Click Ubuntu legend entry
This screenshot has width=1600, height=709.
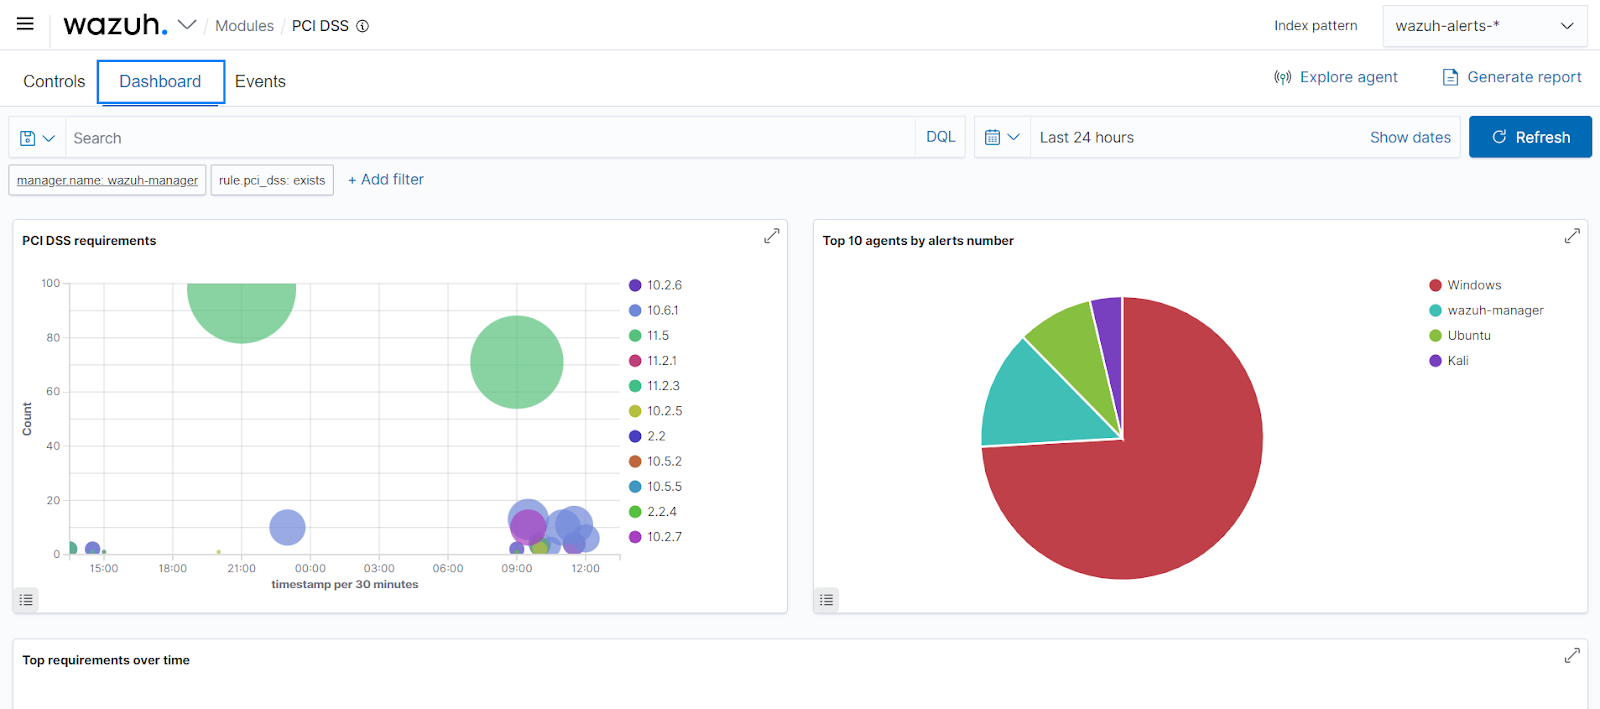1460,336
